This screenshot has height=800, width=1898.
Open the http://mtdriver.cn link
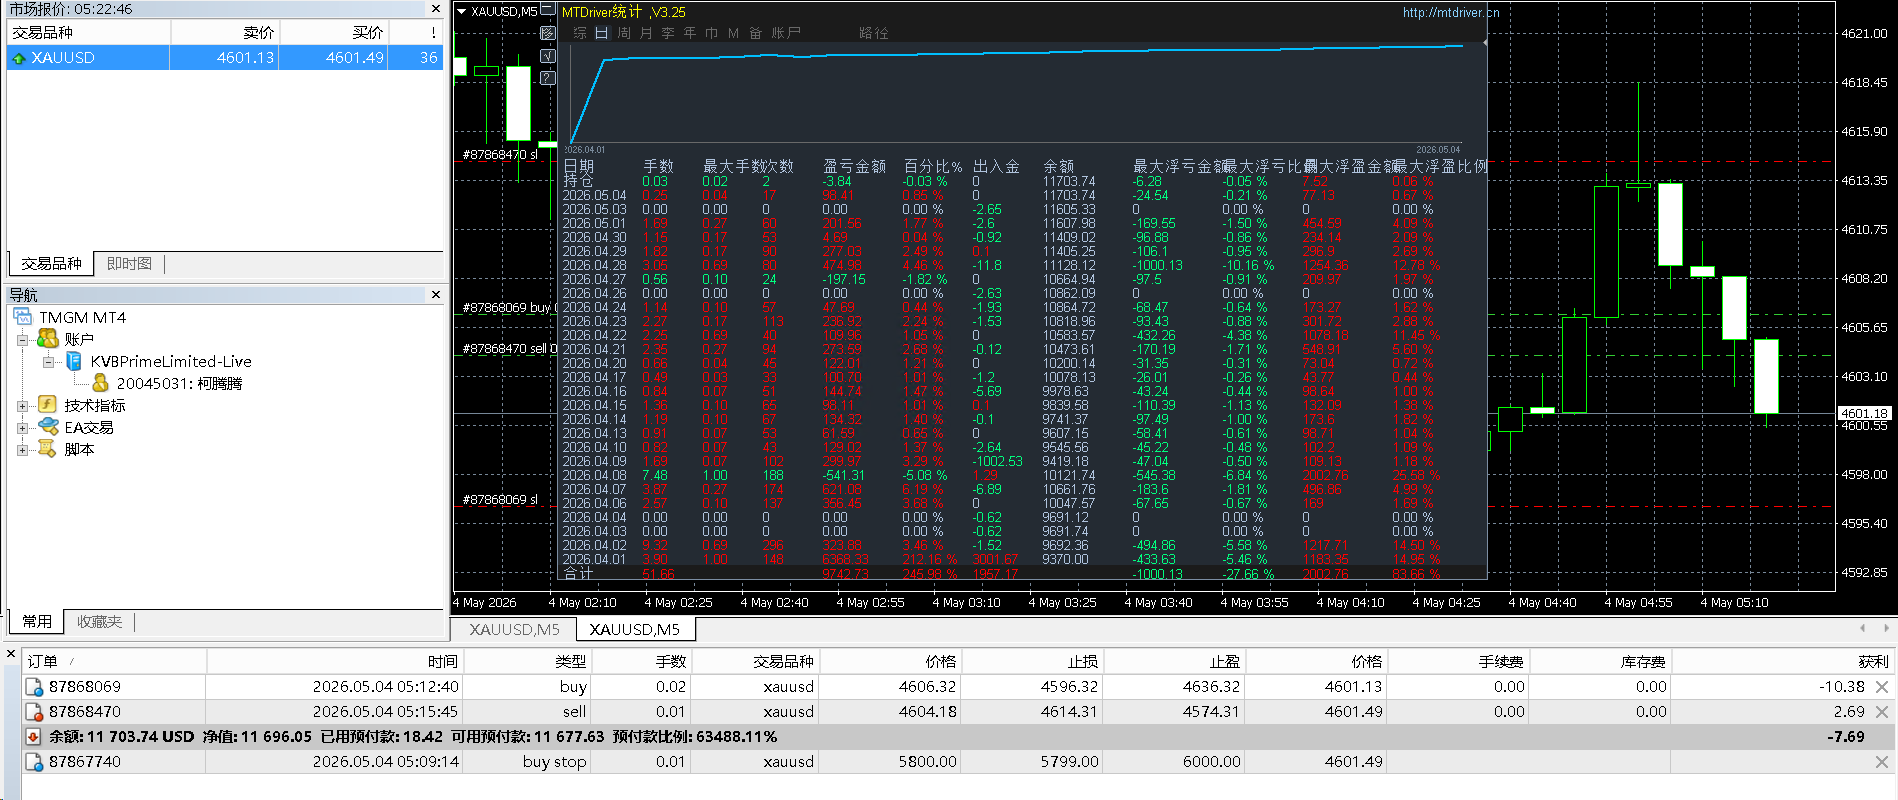pyautogui.click(x=1451, y=13)
